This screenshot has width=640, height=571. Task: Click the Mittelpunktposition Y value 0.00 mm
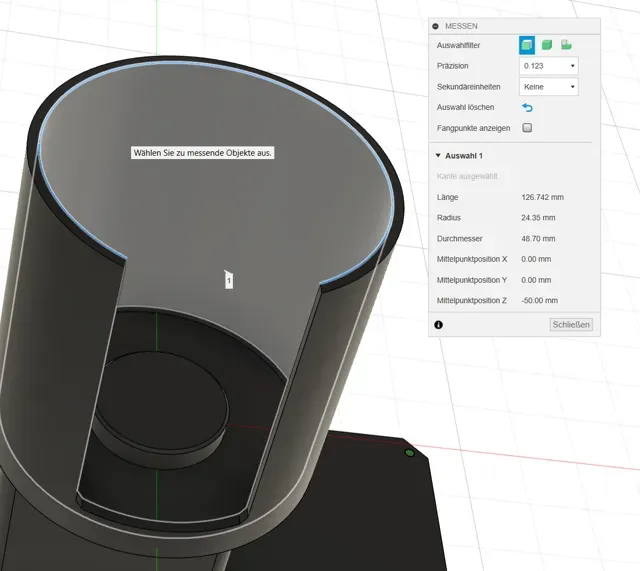[x=536, y=280]
